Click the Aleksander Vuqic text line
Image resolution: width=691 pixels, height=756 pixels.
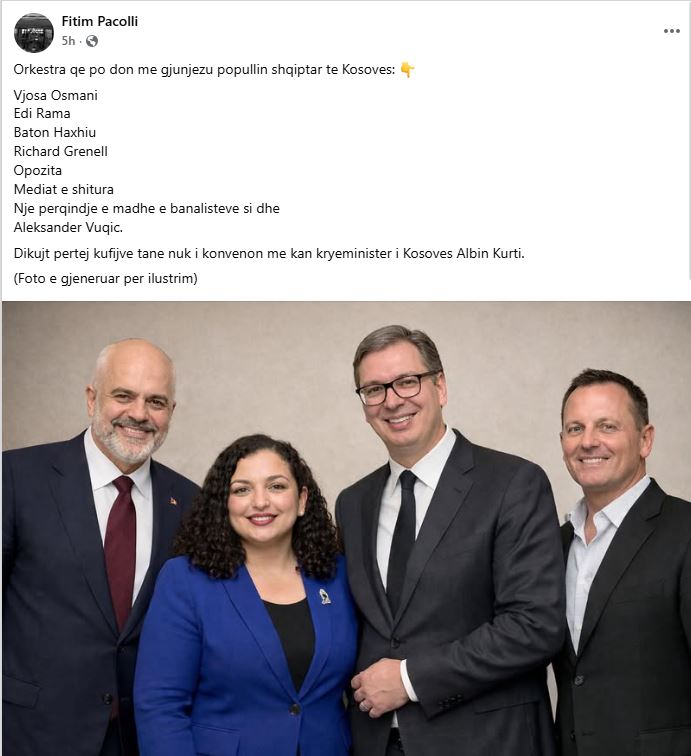(68, 228)
